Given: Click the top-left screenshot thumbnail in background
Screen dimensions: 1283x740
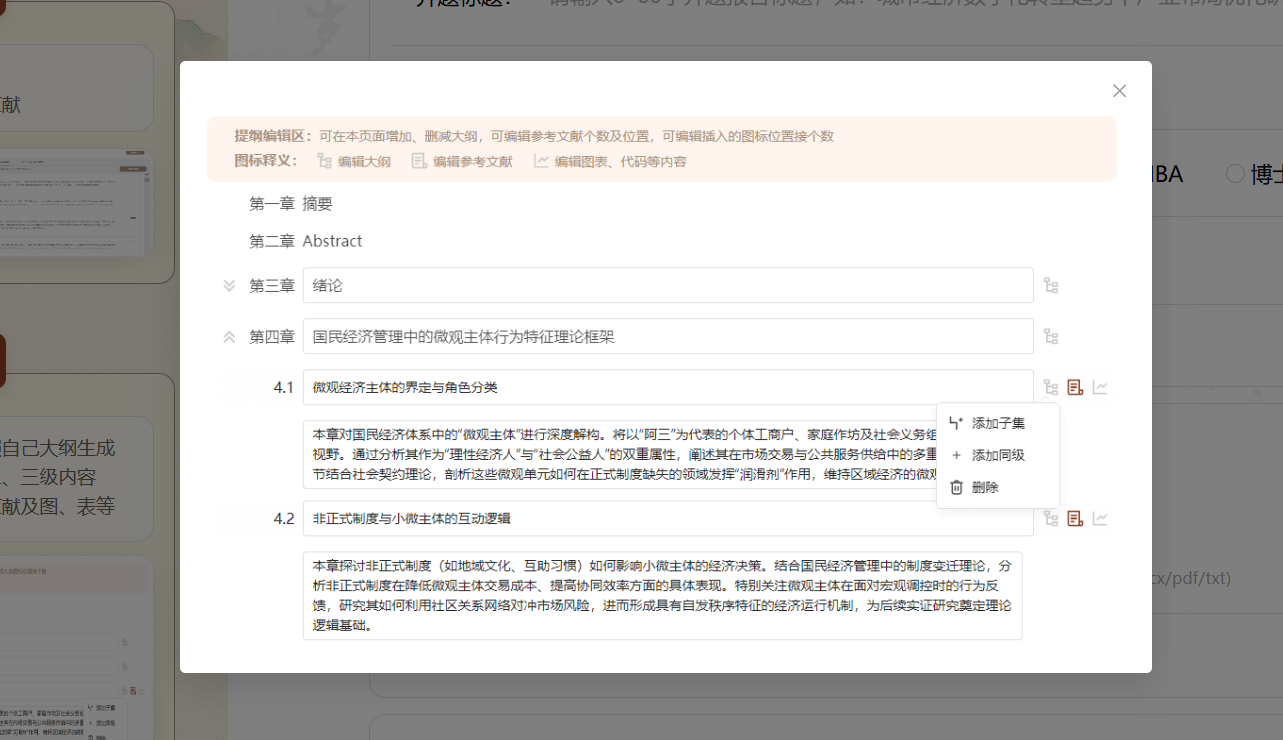Looking at the screenshot, I should point(75,205).
